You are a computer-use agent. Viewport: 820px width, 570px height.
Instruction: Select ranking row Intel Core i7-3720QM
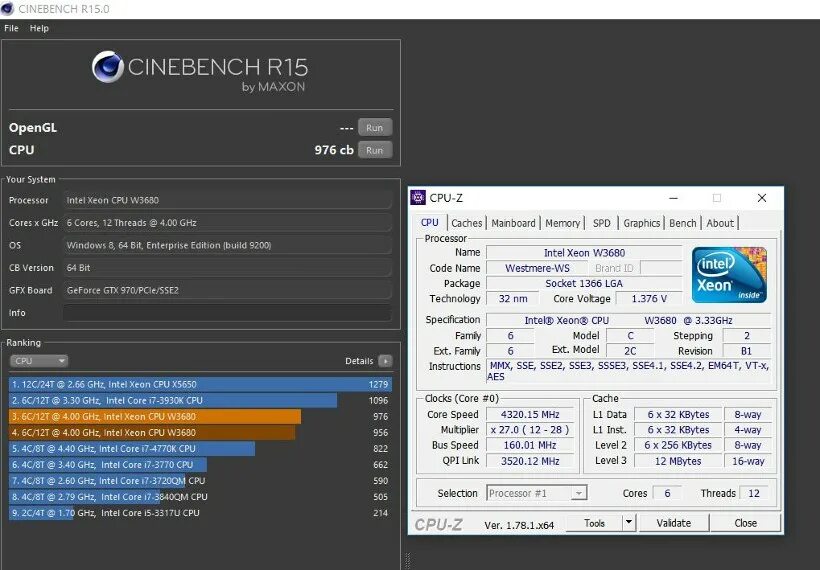(200, 481)
